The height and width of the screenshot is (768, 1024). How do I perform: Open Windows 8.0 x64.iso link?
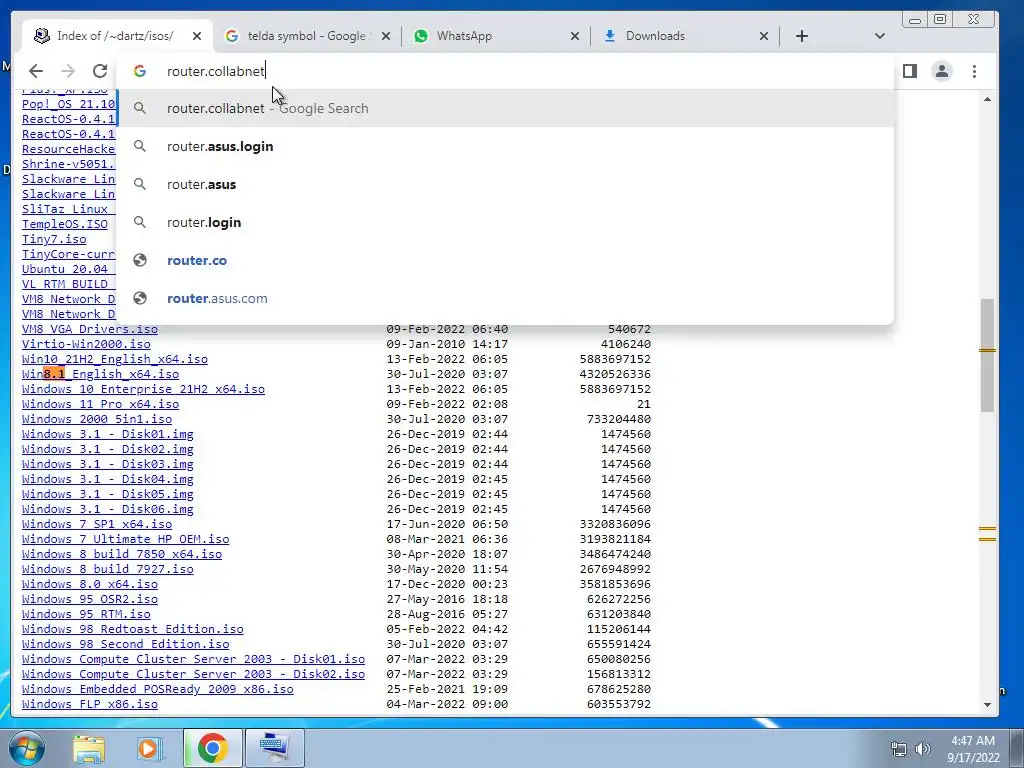tap(89, 584)
